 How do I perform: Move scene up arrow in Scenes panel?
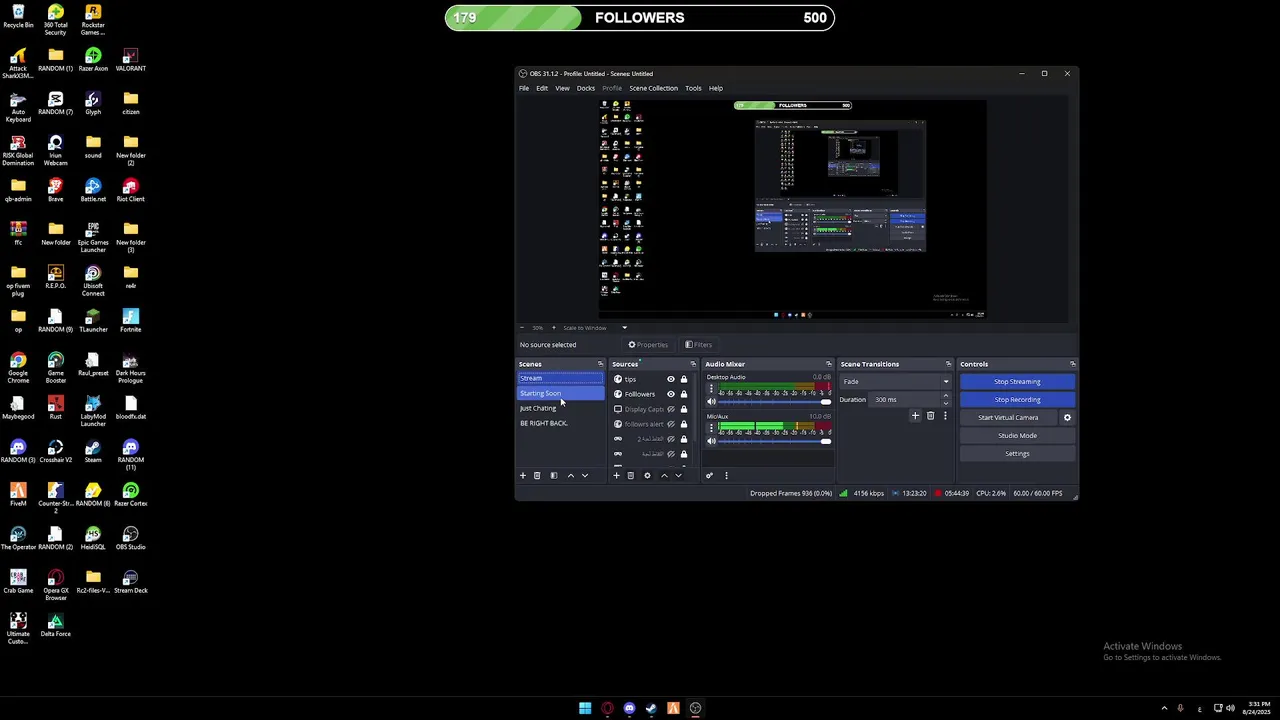point(571,475)
